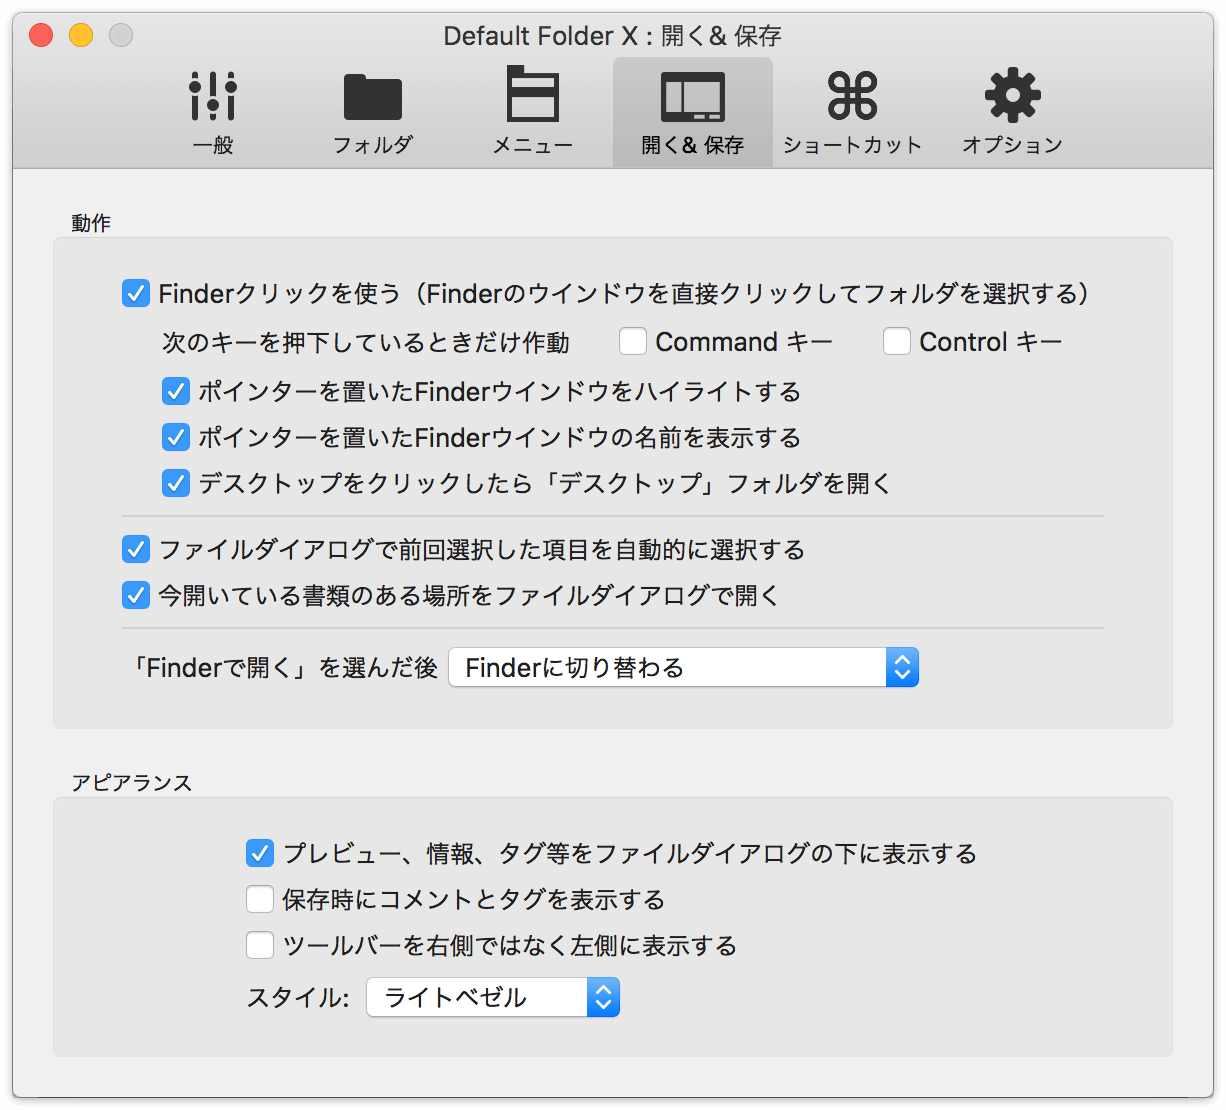The height and width of the screenshot is (1110, 1226).
Task: Open the 一般 (General) sliders icon
Action: point(213,97)
